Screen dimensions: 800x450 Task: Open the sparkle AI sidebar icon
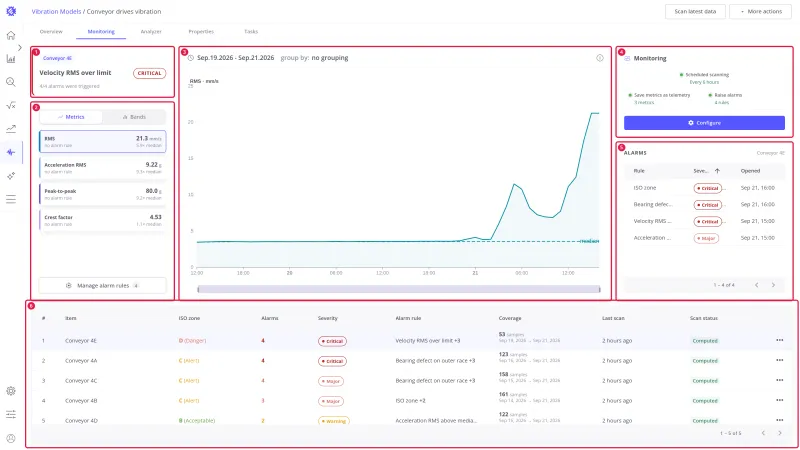[x=11, y=176]
